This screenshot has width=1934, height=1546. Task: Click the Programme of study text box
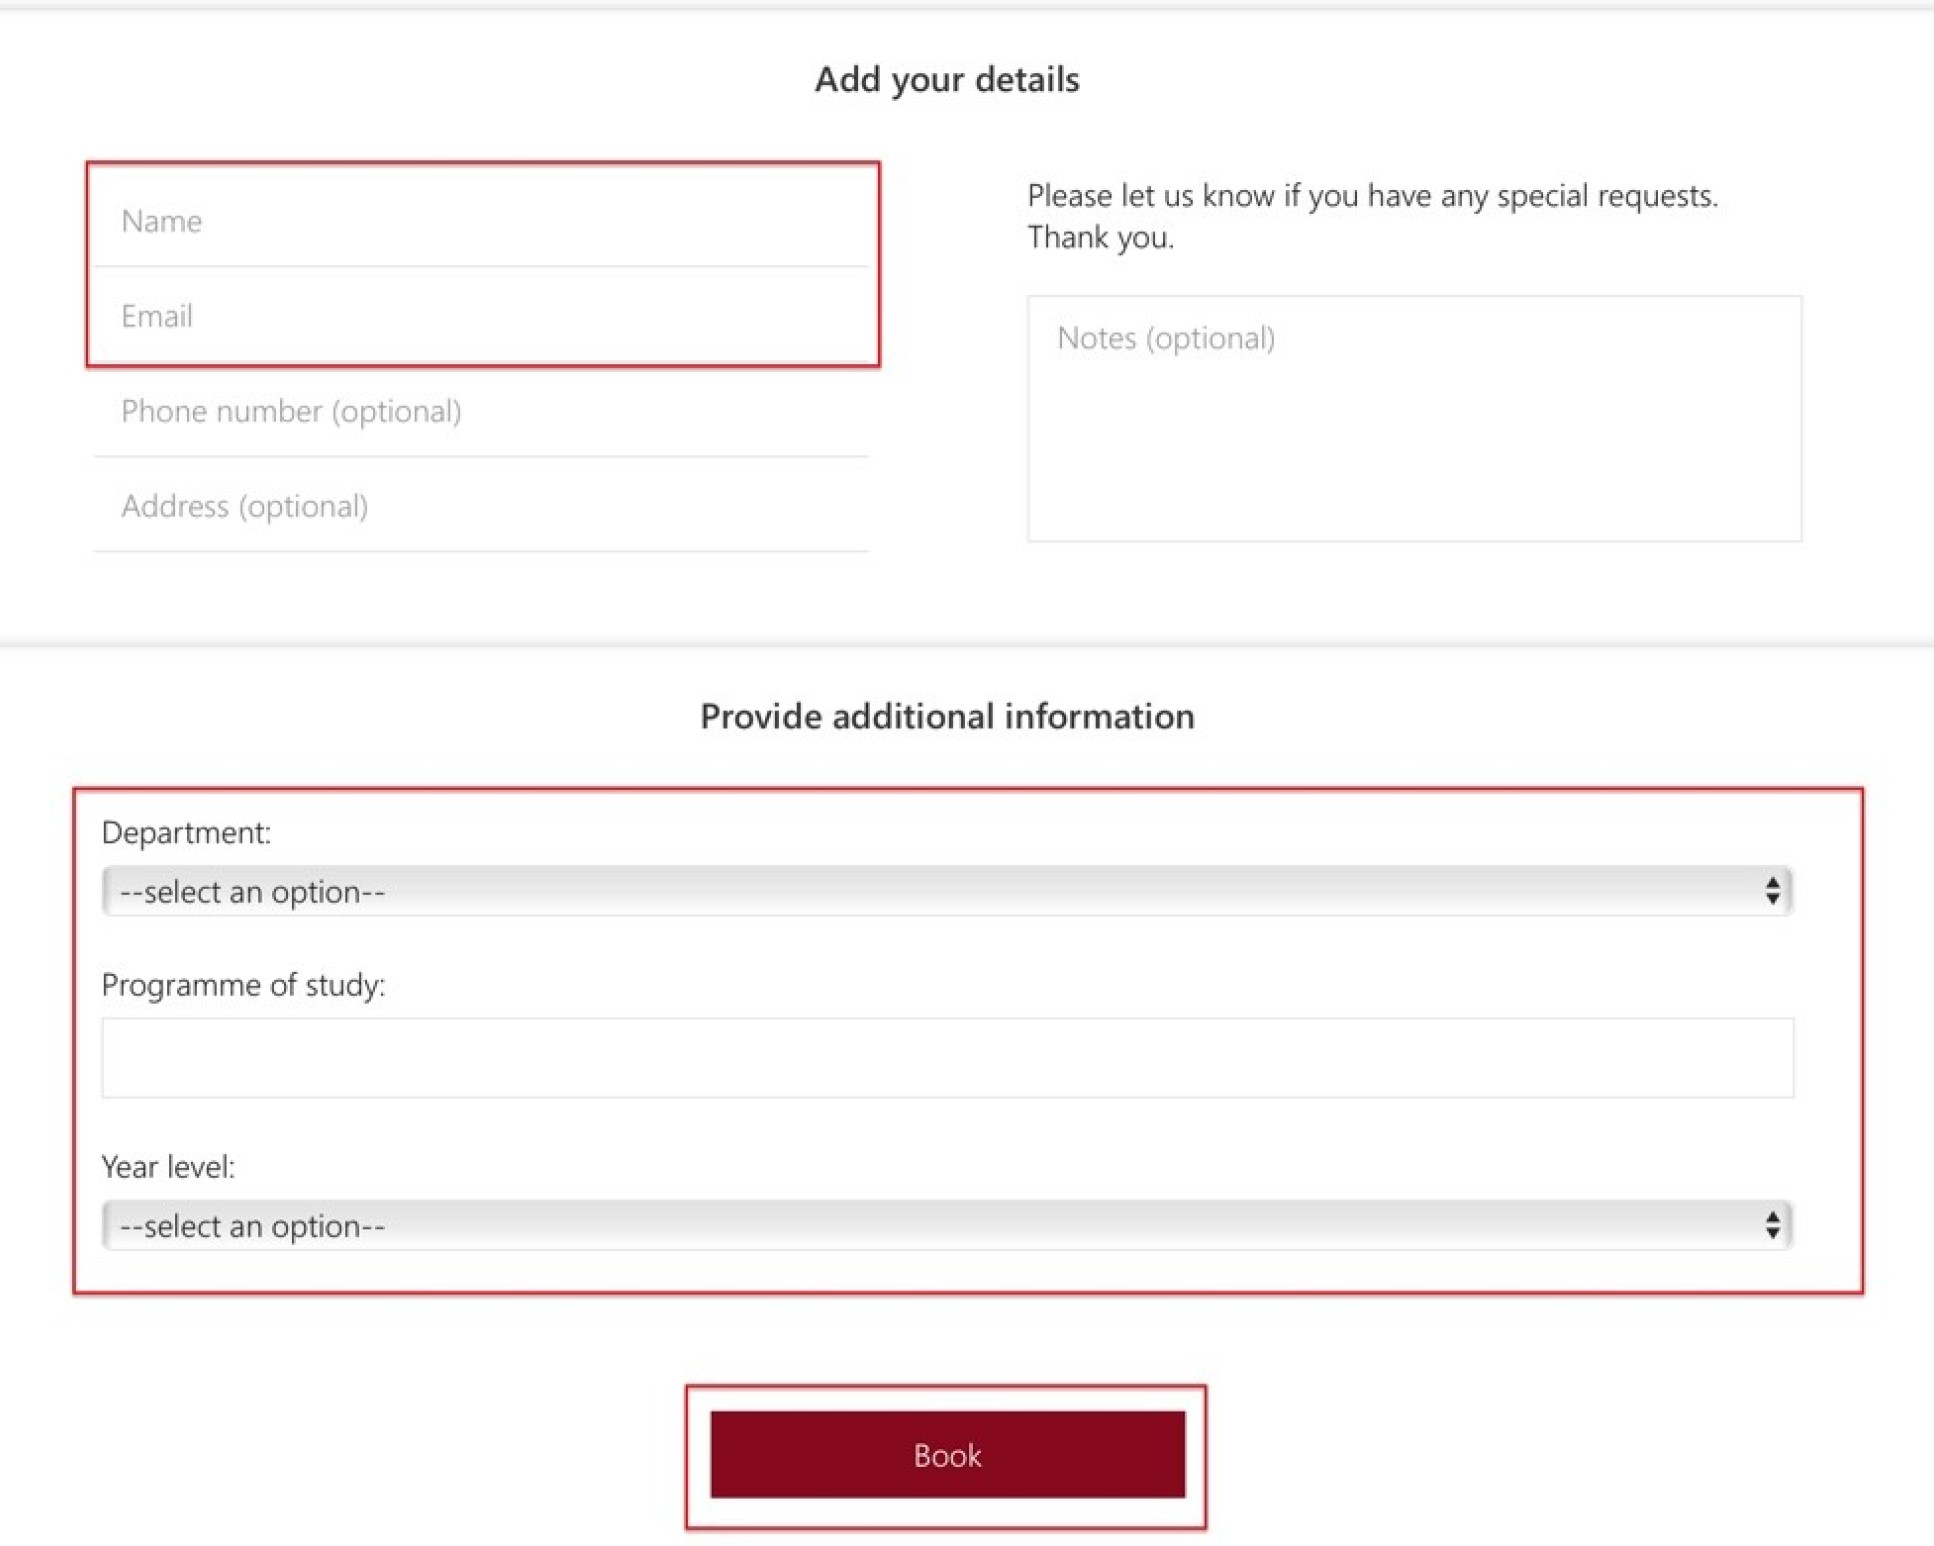(x=946, y=1058)
